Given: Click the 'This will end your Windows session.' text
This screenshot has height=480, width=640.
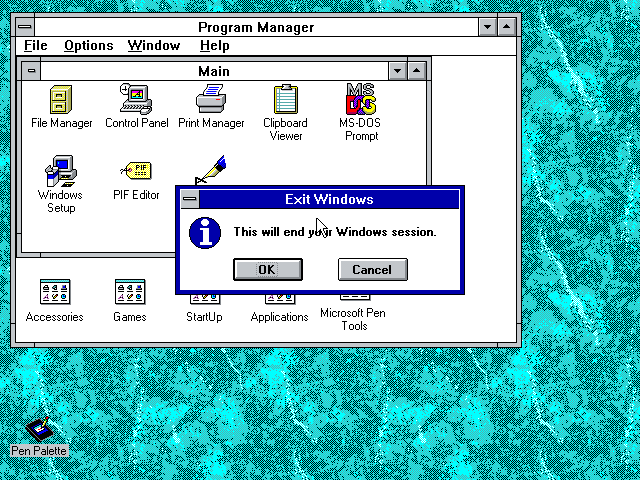Looking at the screenshot, I should coord(335,232).
